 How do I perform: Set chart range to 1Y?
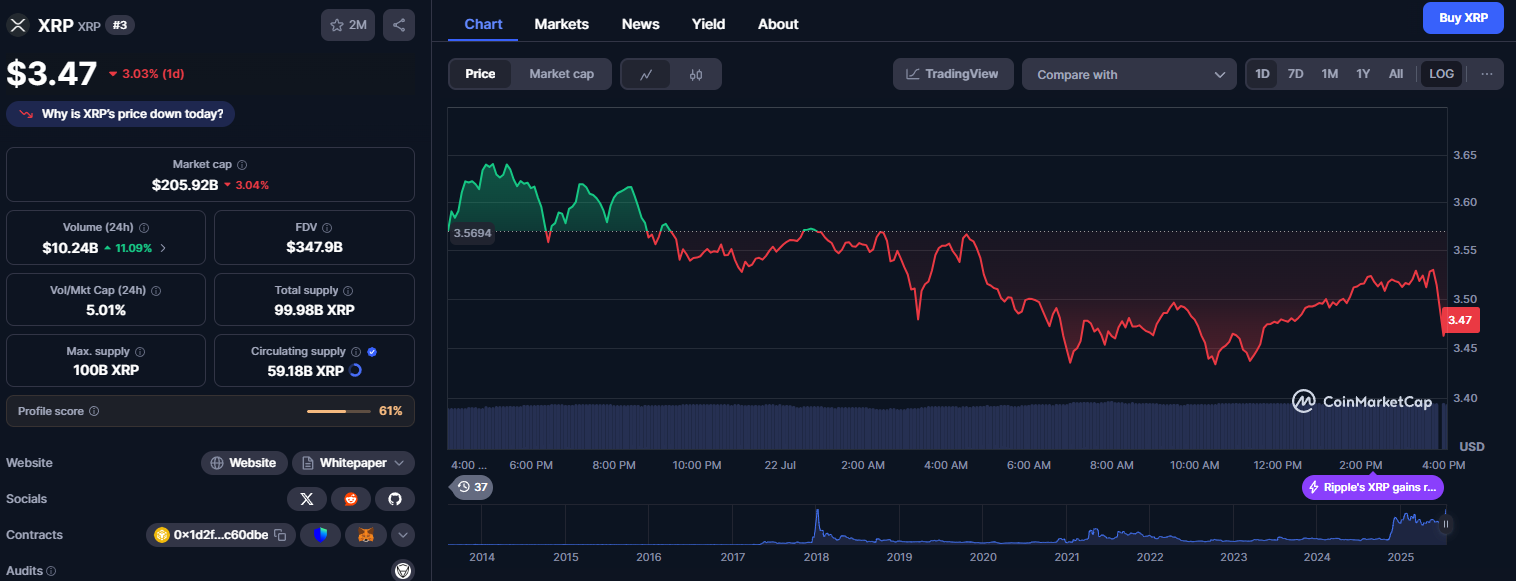click(x=1363, y=74)
